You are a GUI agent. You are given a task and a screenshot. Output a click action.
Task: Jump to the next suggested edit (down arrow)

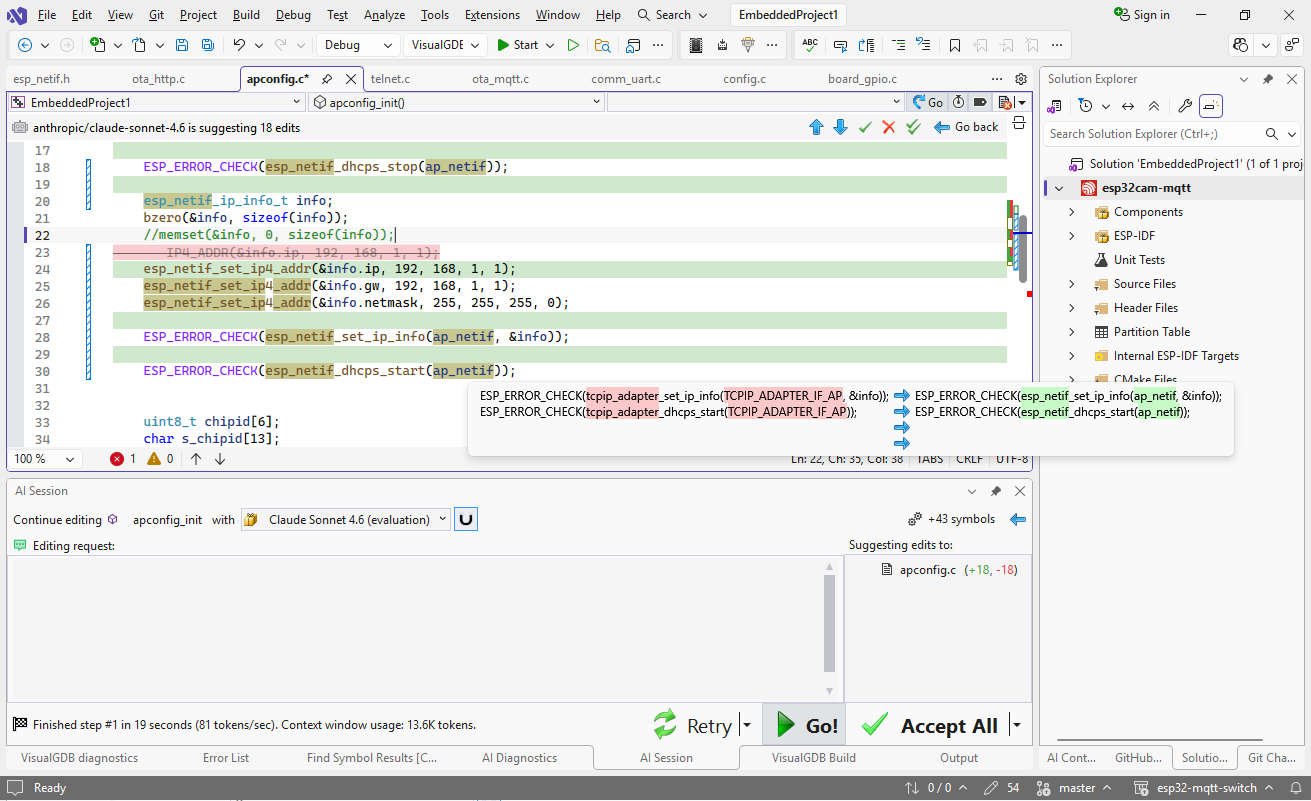pyautogui.click(x=840, y=127)
